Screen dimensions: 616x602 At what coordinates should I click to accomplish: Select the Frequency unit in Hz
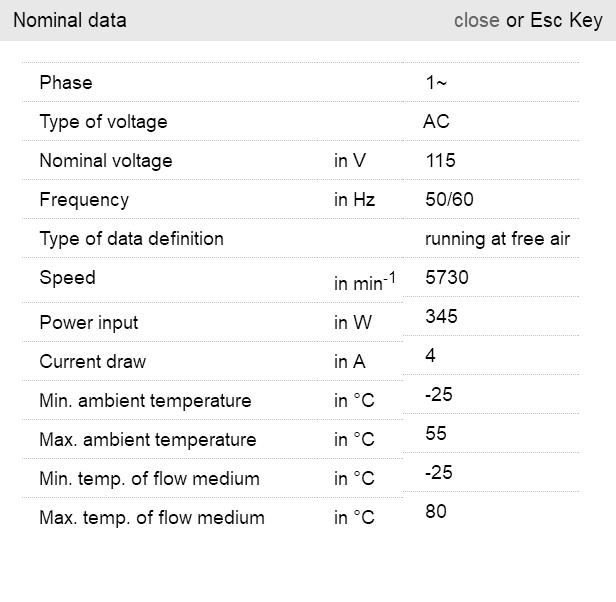(354, 200)
